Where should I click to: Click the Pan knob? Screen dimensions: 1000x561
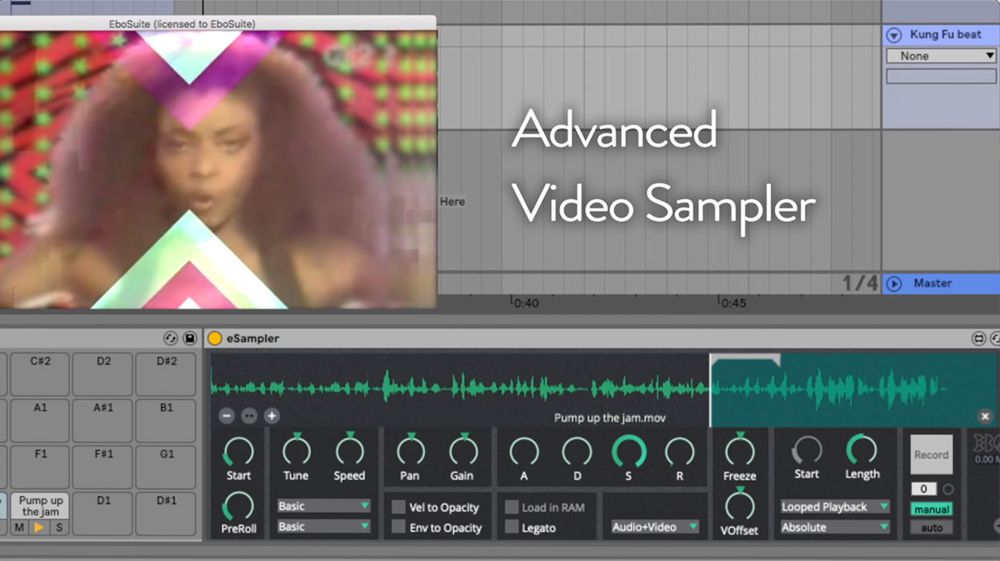[x=410, y=450]
